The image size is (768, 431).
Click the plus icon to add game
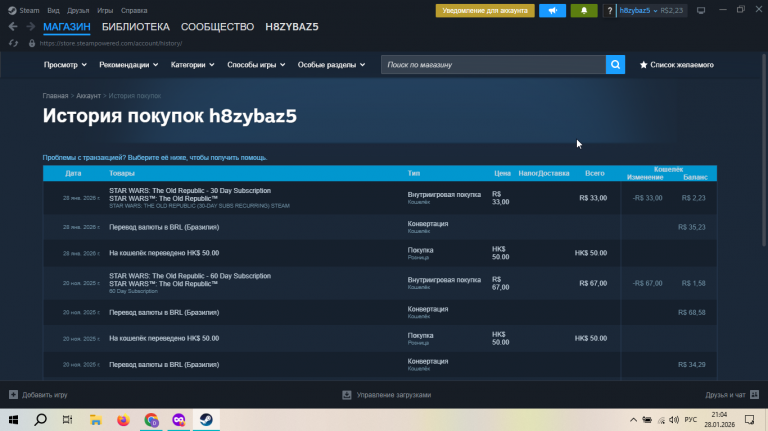[13, 395]
